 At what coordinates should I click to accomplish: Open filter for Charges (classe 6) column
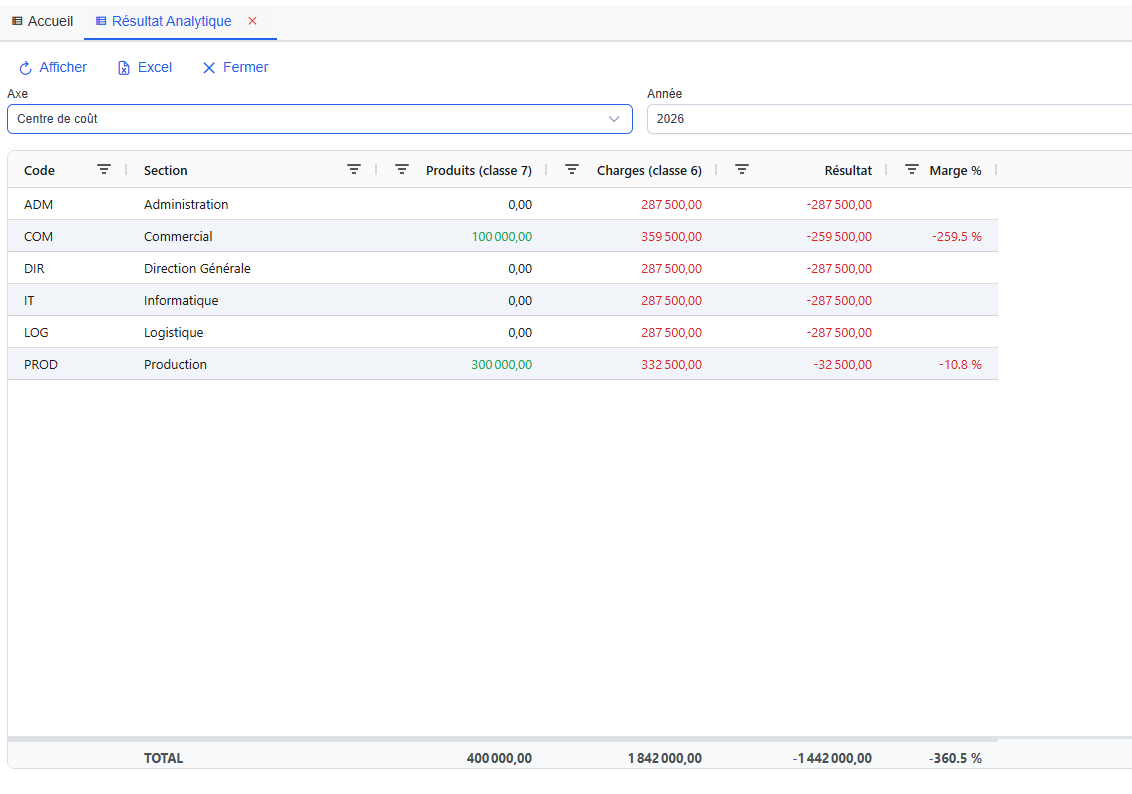click(572, 170)
